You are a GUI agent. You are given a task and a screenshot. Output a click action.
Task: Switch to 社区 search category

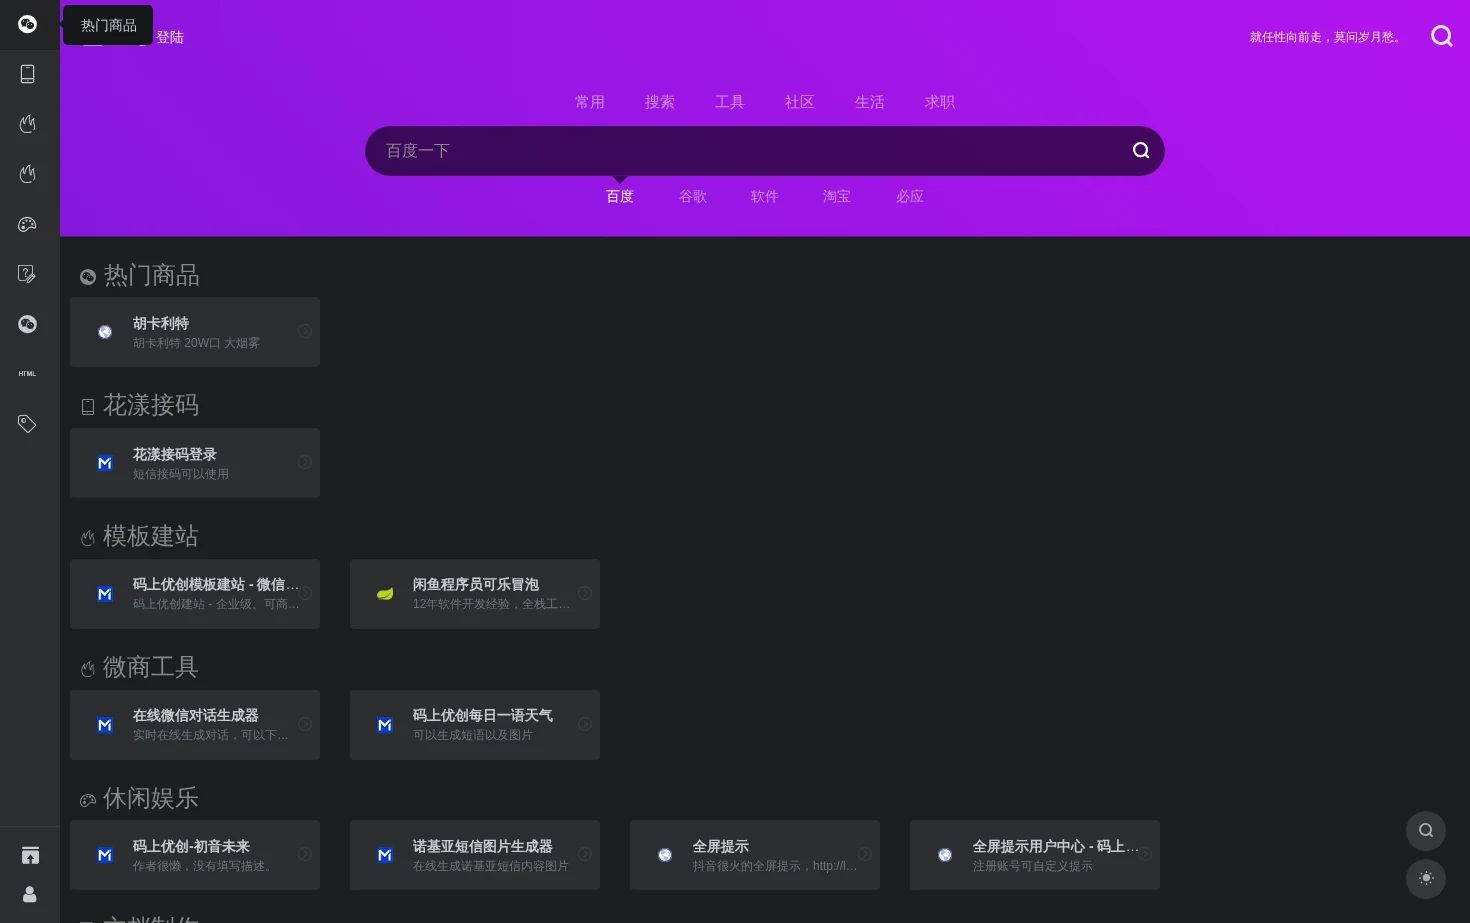point(800,102)
